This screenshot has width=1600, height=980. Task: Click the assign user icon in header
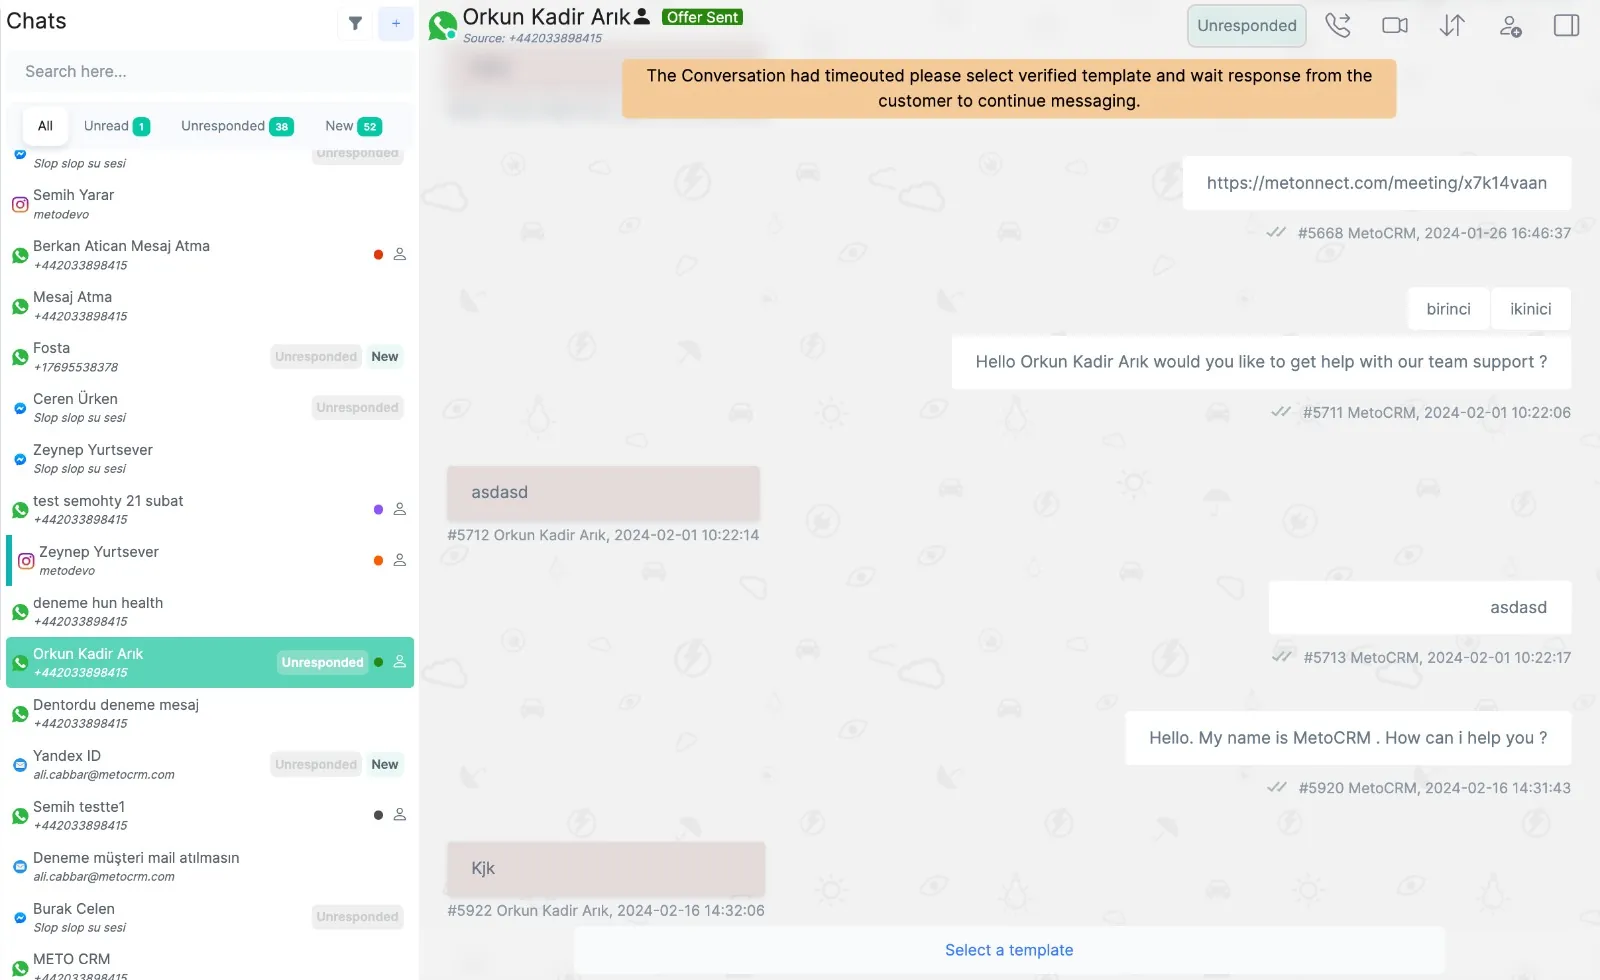1510,26
